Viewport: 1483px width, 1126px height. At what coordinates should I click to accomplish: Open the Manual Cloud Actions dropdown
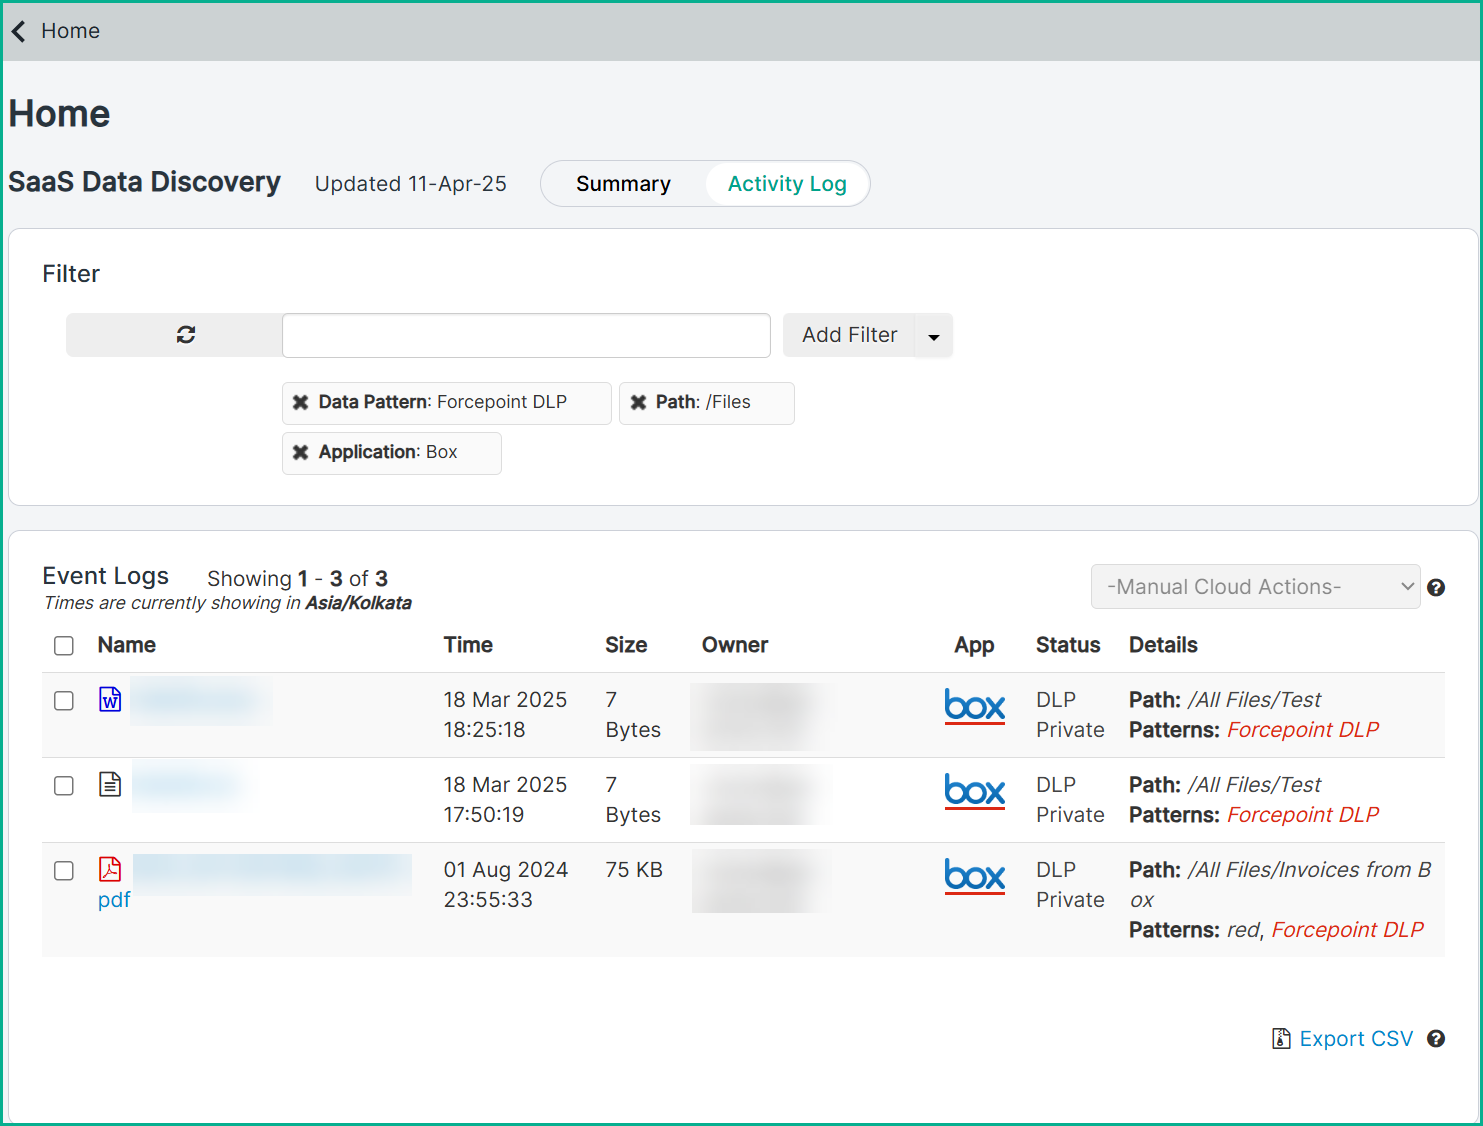tap(1255, 587)
